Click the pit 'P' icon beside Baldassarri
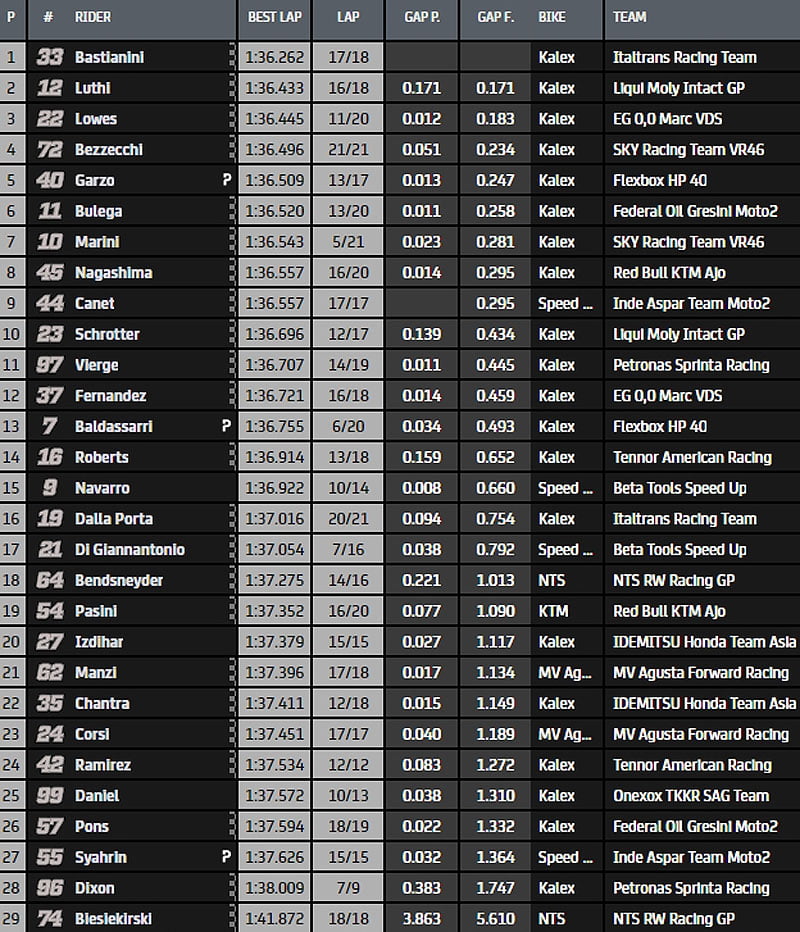Viewport: 800px width, 932px height. [x=227, y=427]
